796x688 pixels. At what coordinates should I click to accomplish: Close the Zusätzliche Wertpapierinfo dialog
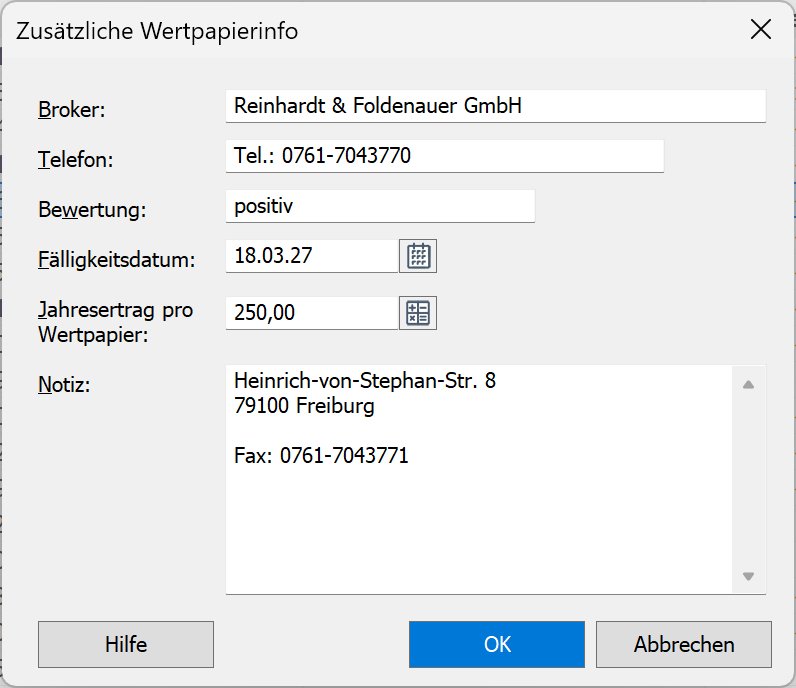(760, 30)
